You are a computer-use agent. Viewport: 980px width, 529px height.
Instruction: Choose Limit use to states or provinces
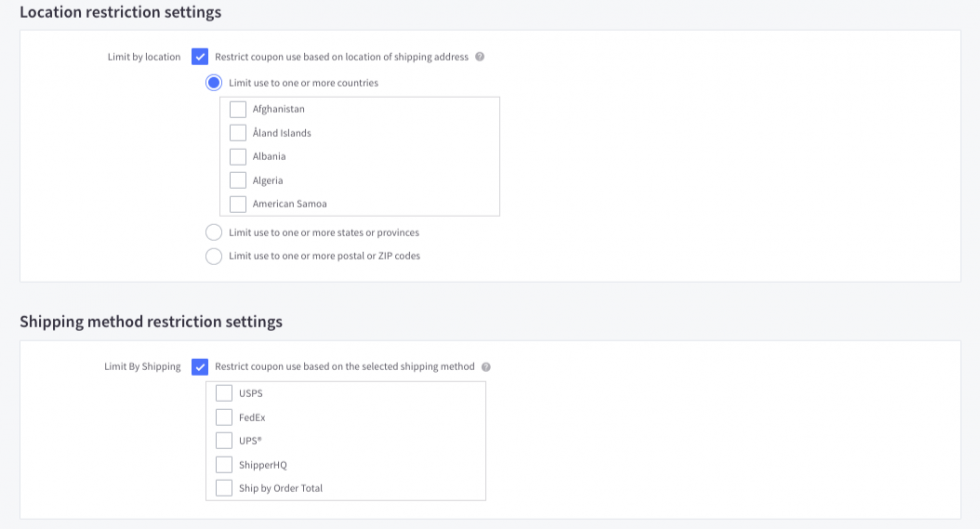tap(213, 232)
